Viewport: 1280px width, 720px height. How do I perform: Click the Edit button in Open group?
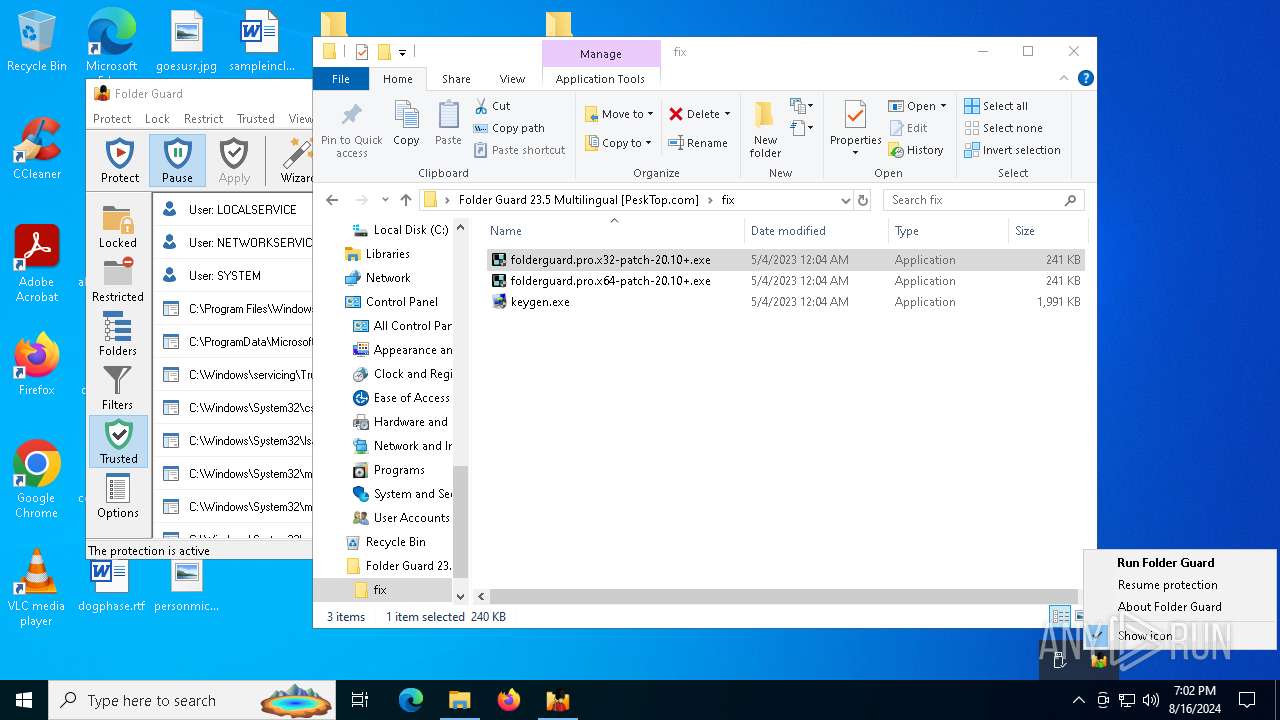click(x=908, y=128)
